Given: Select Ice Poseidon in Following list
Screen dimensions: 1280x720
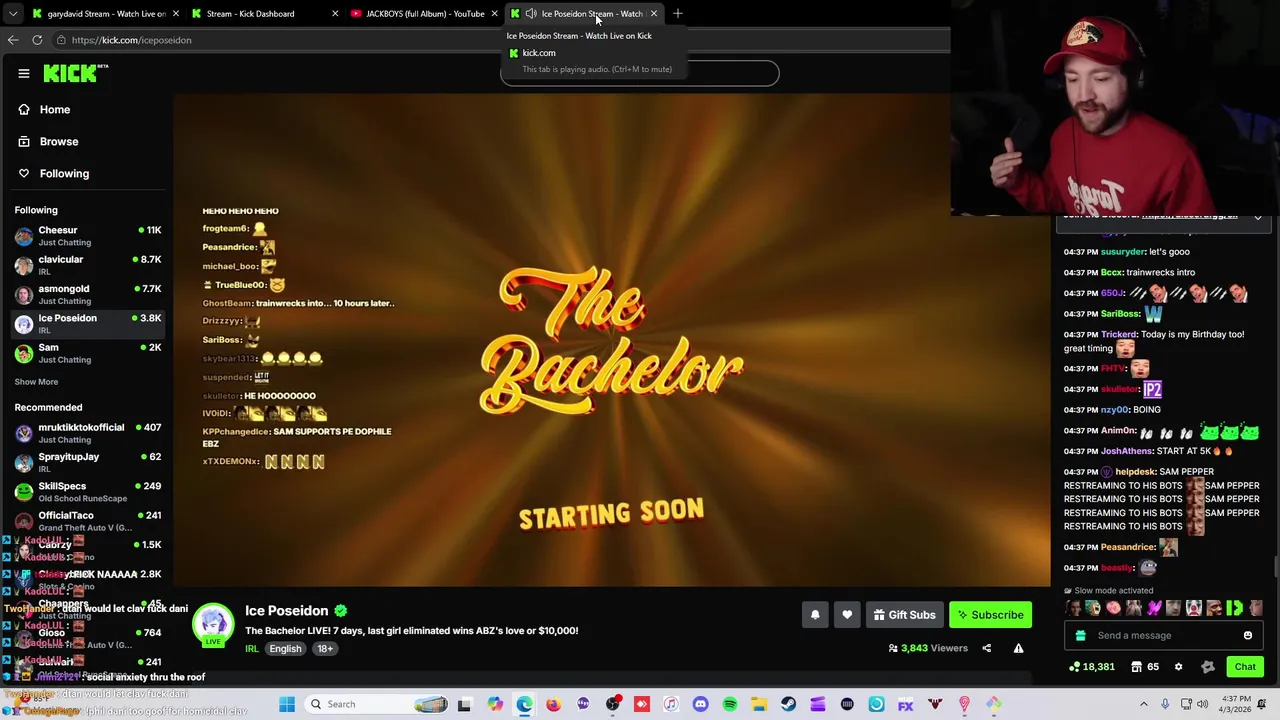Looking at the screenshot, I should [88, 323].
